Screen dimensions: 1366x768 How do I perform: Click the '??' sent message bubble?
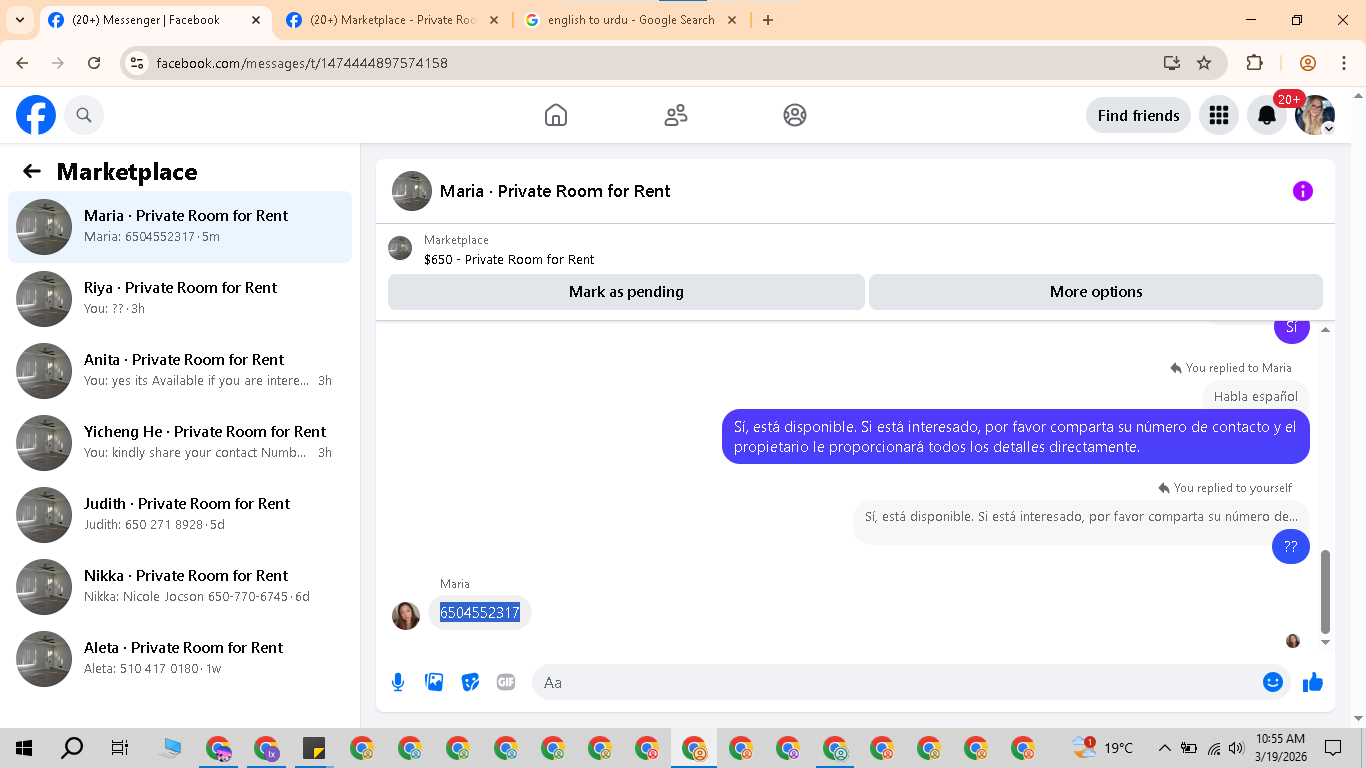point(1291,546)
